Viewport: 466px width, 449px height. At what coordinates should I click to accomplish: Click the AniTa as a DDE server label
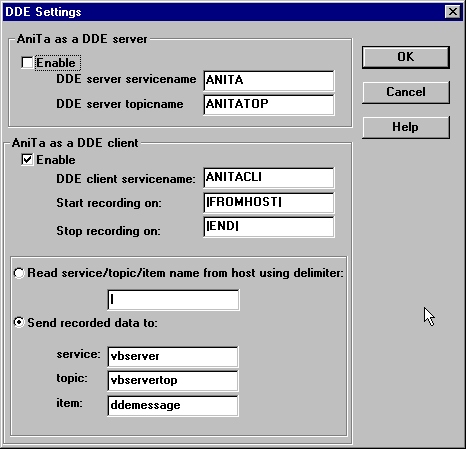pyautogui.click(x=82, y=39)
